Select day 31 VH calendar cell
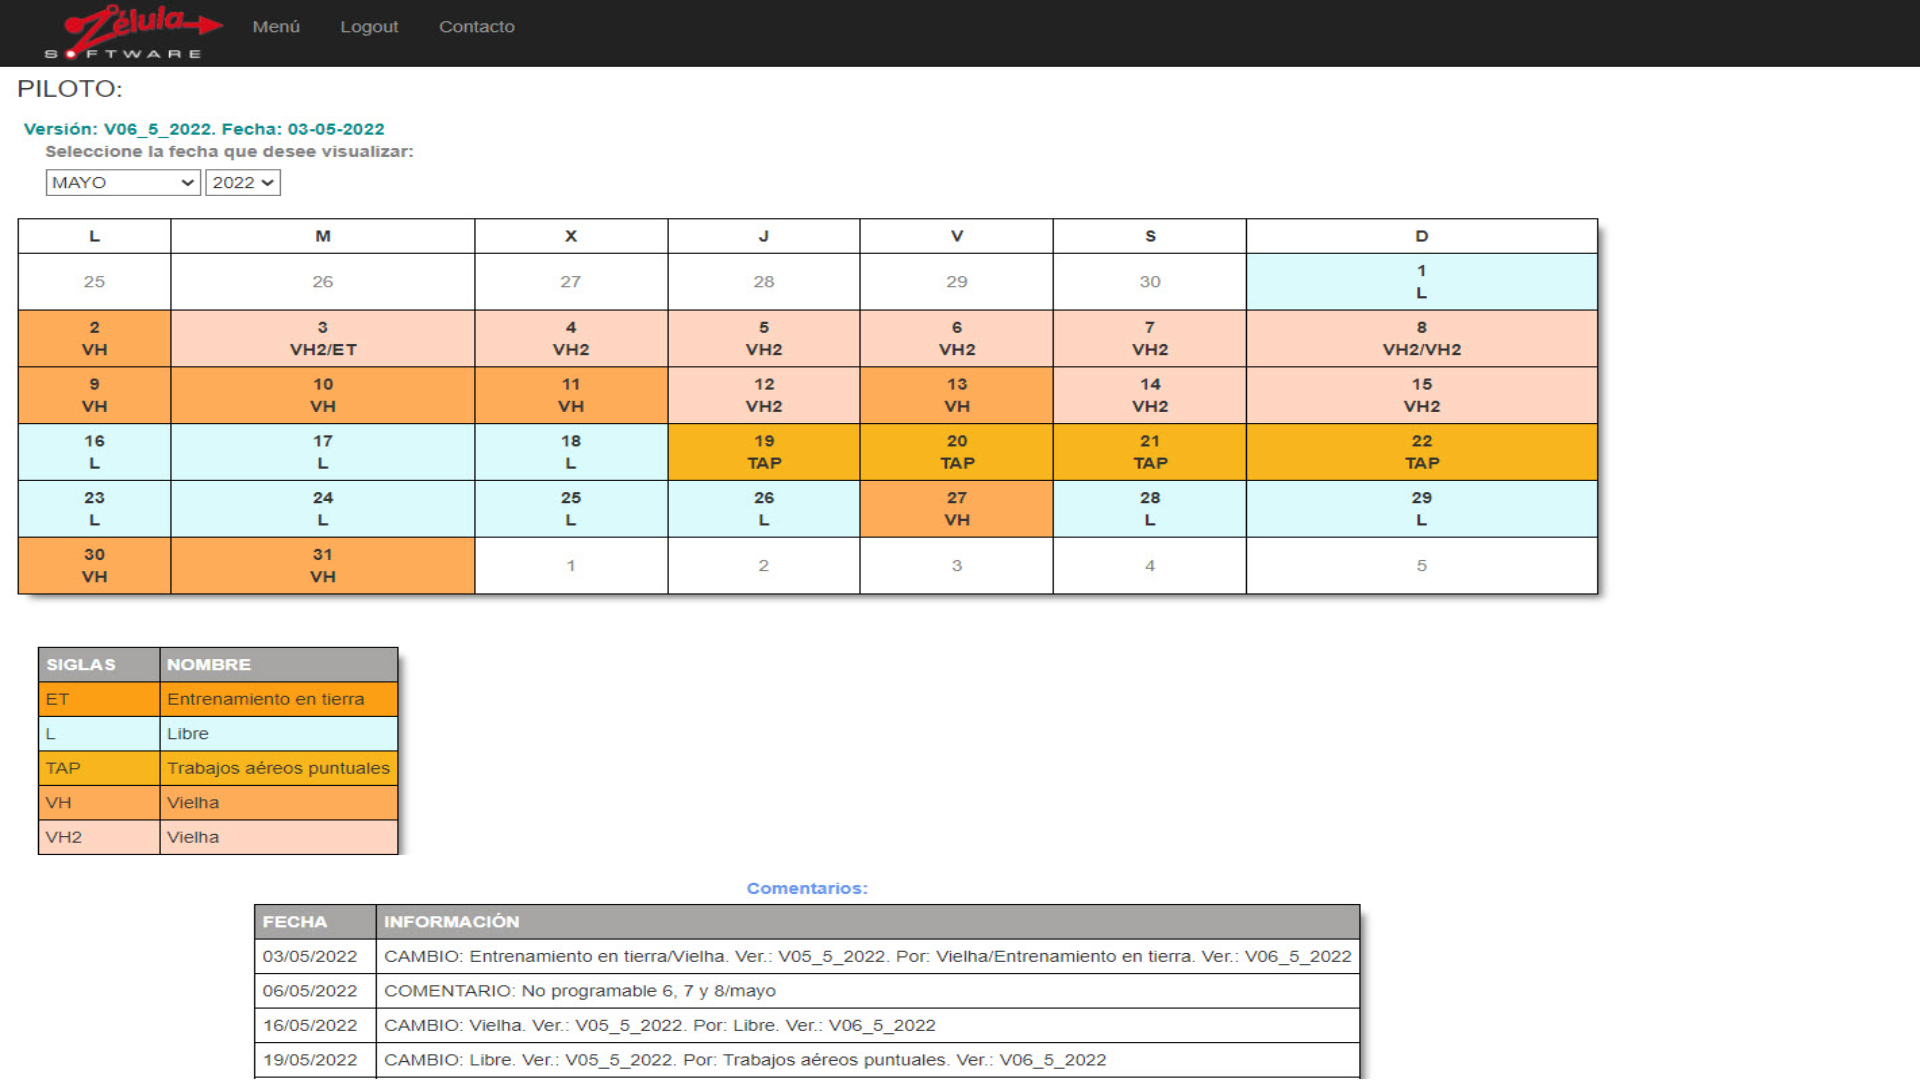The image size is (1920, 1080). coord(322,566)
